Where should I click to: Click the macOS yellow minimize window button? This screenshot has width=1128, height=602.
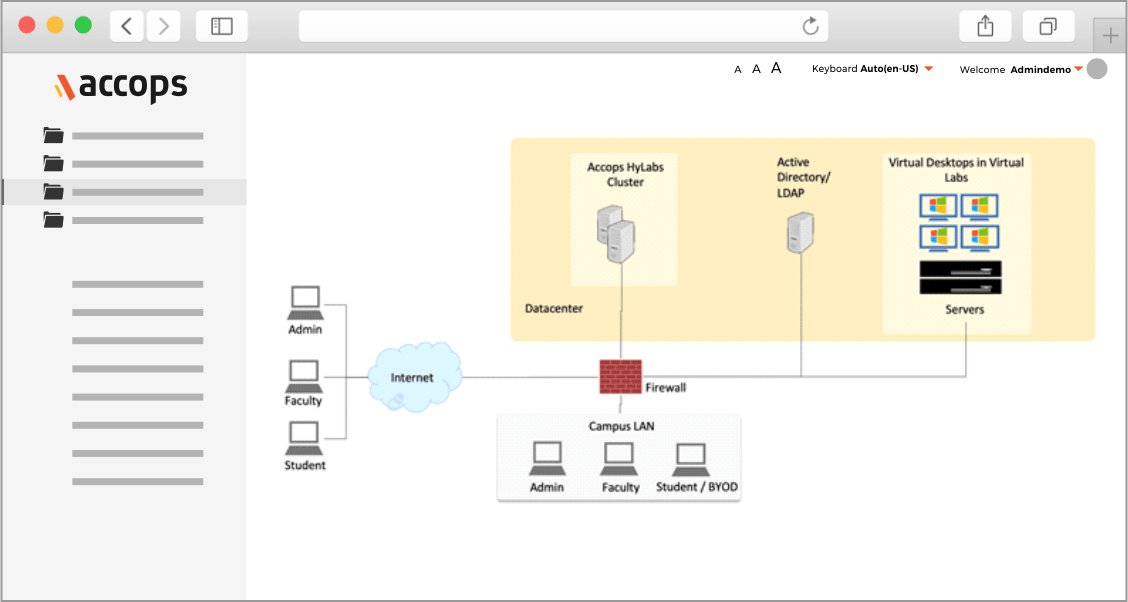coord(55,26)
